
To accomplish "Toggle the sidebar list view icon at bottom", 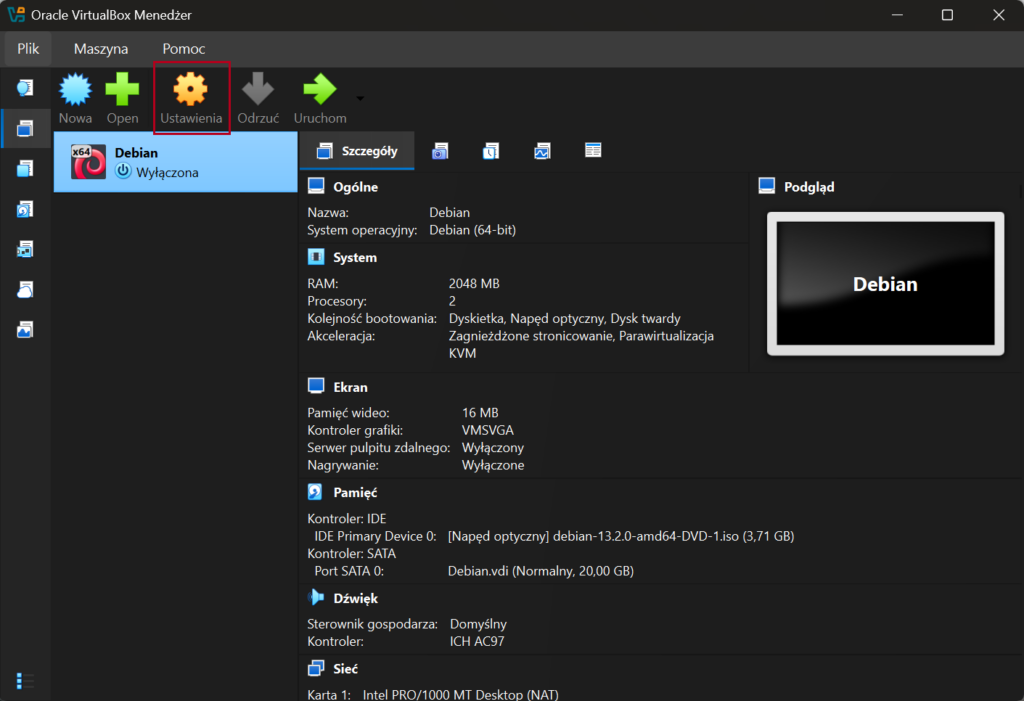I will point(25,680).
